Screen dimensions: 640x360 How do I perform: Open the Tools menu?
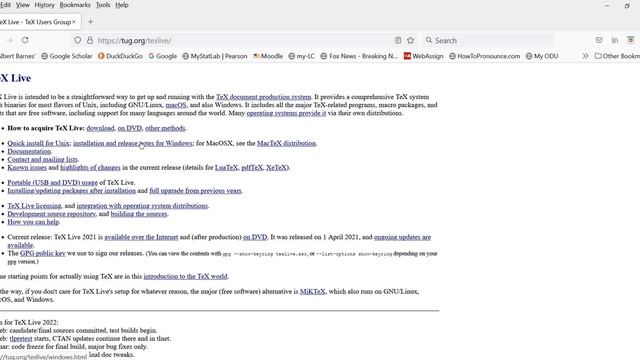tap(103, 5)
